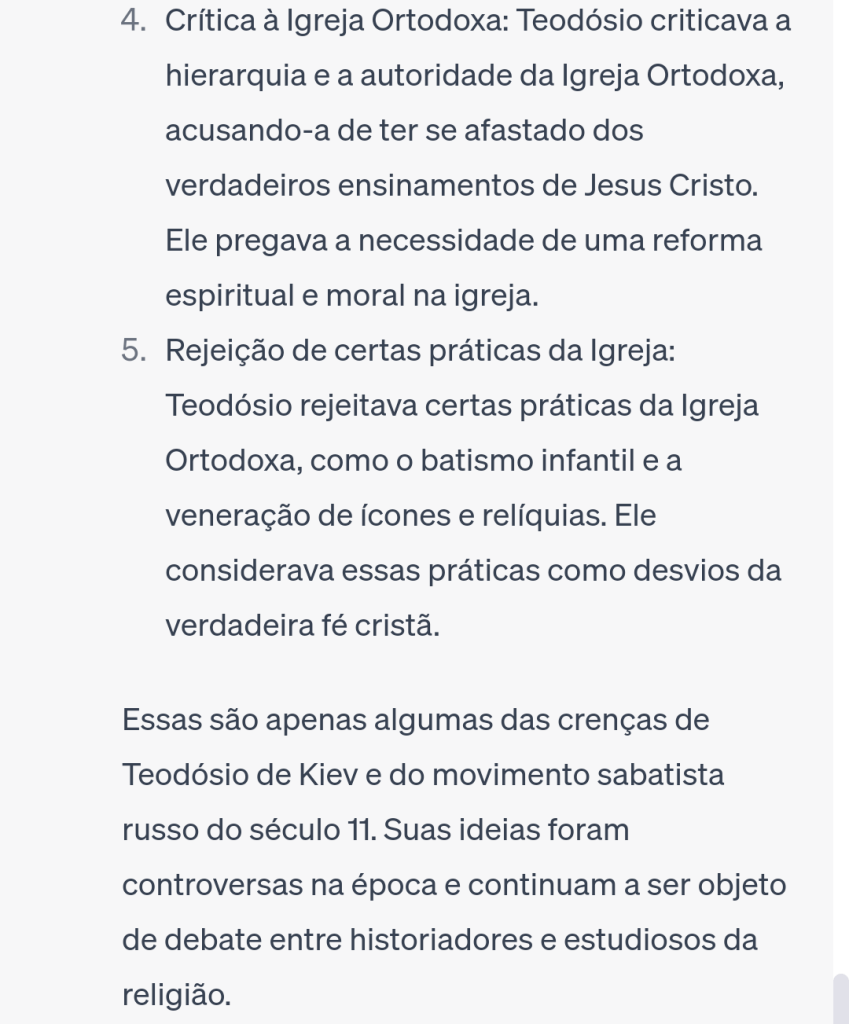The image size is (849, 1024).
Task: Click the line "acusando-a de ter se afastado"
Action: (x=404, y=131)
